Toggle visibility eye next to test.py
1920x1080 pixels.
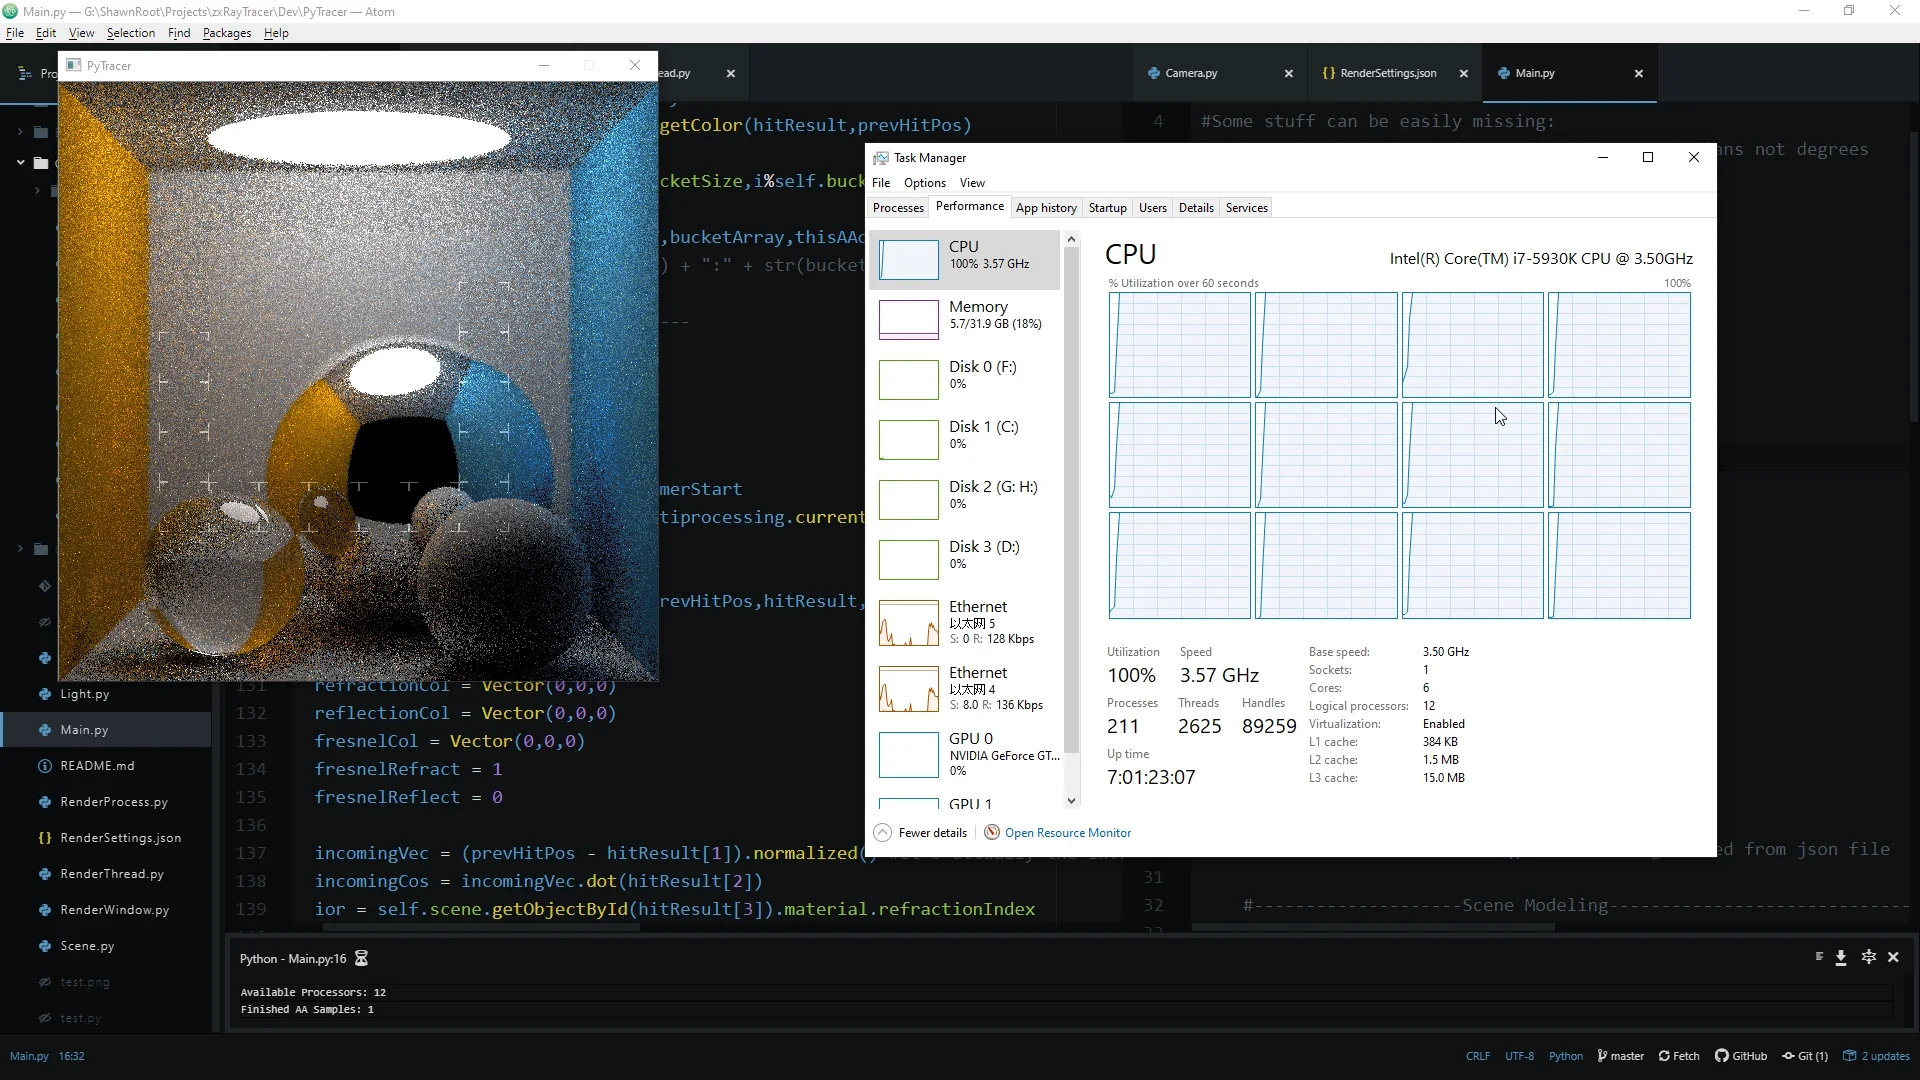pos(44,1018)
